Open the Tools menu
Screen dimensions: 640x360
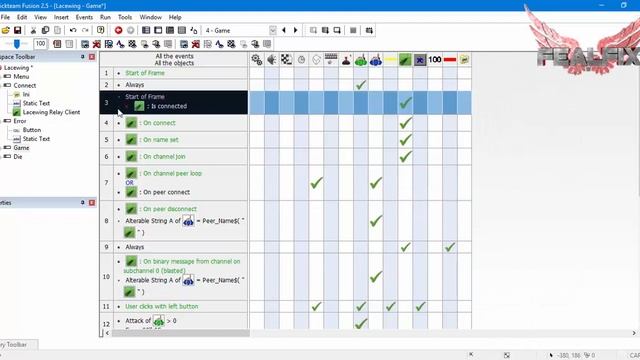pyautogui.click(x=125, y=17)
